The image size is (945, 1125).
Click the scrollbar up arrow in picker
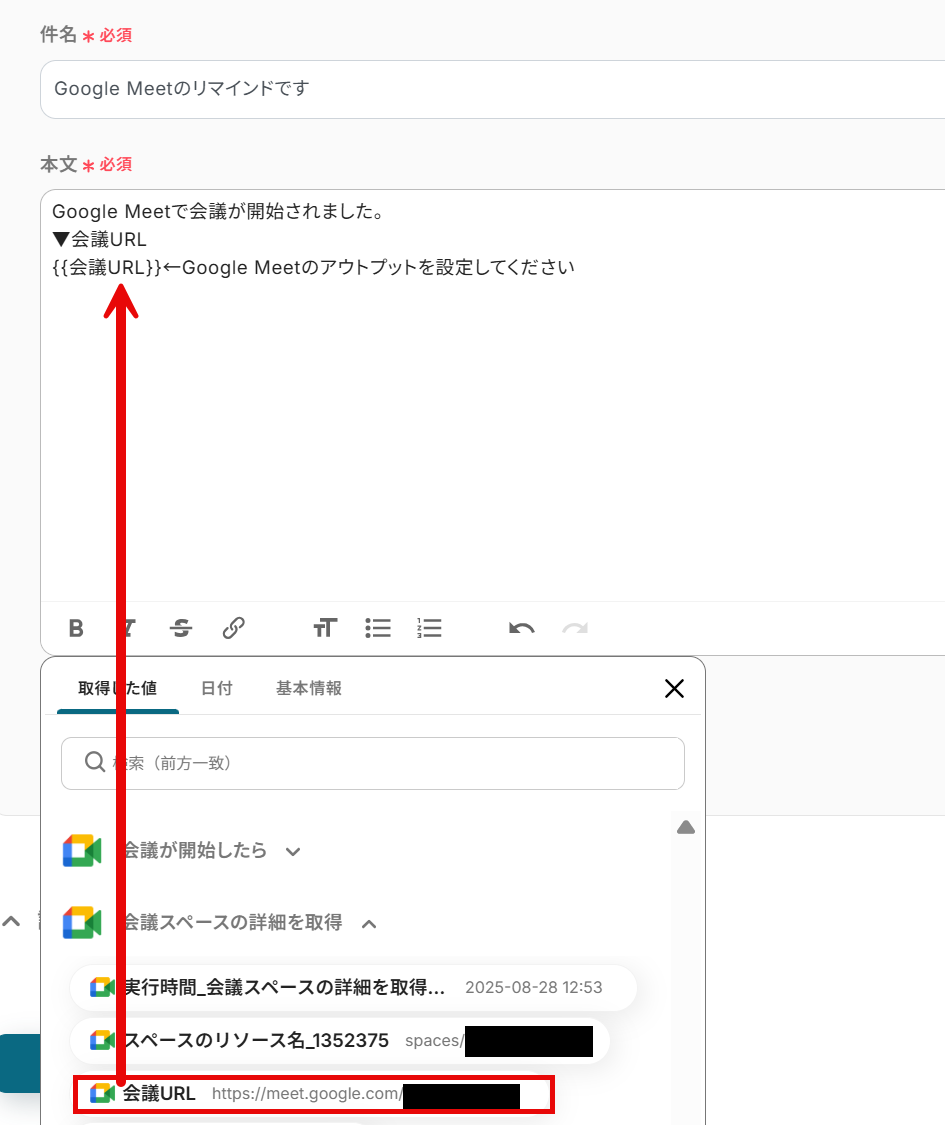tap(686, 828)
